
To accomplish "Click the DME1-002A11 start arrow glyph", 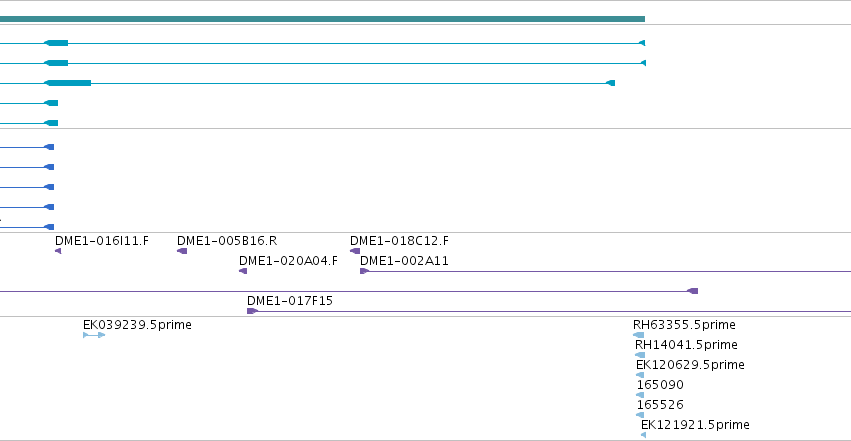I will 364,271.
